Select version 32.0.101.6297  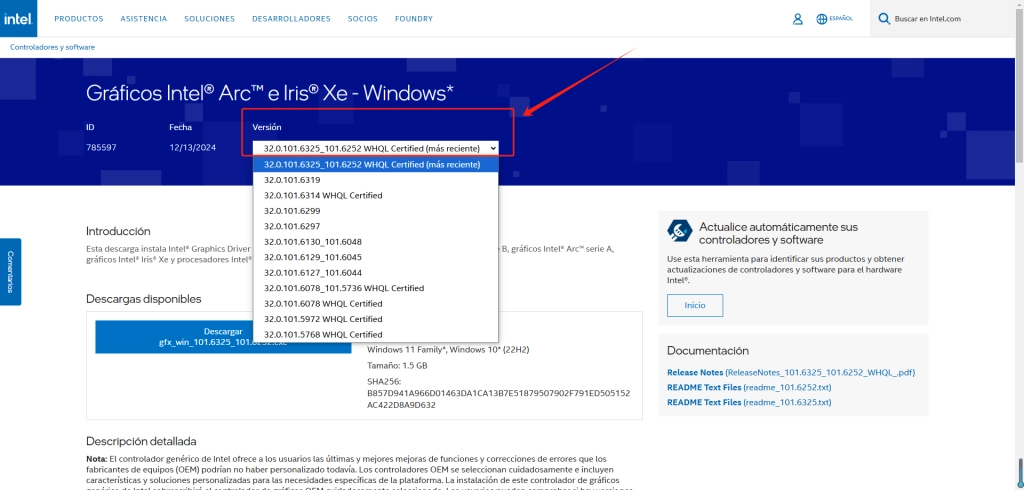click(376, 226)
